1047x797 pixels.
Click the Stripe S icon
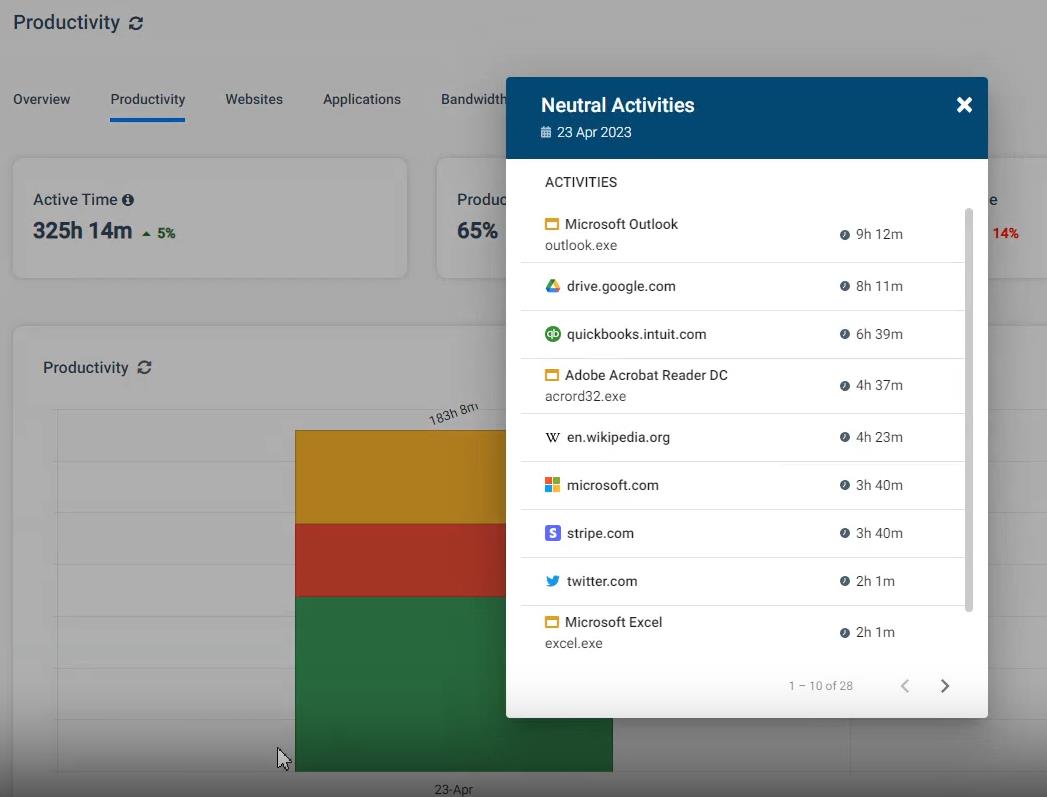(x=552, y=533)
